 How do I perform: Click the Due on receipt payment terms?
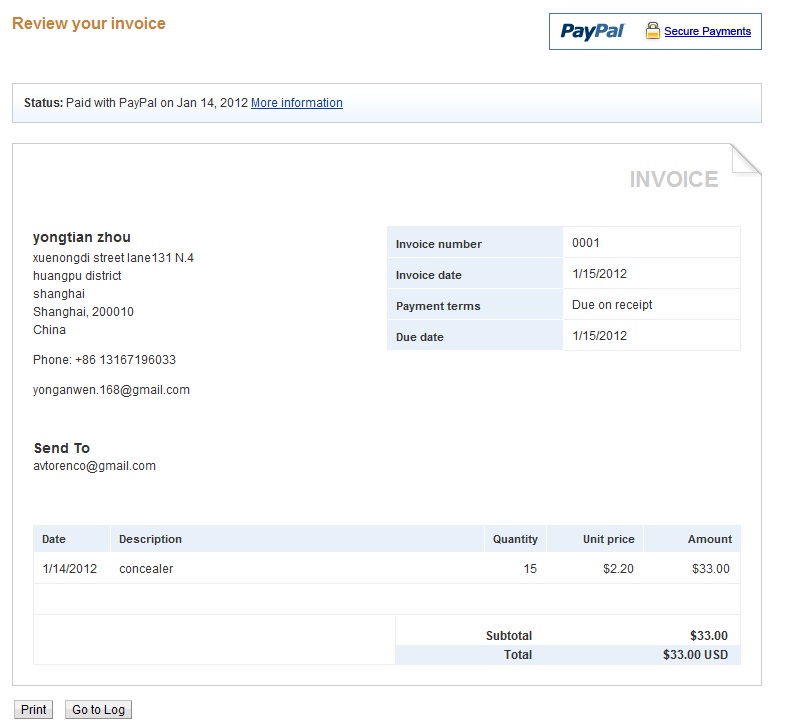(x=612, y=305)
